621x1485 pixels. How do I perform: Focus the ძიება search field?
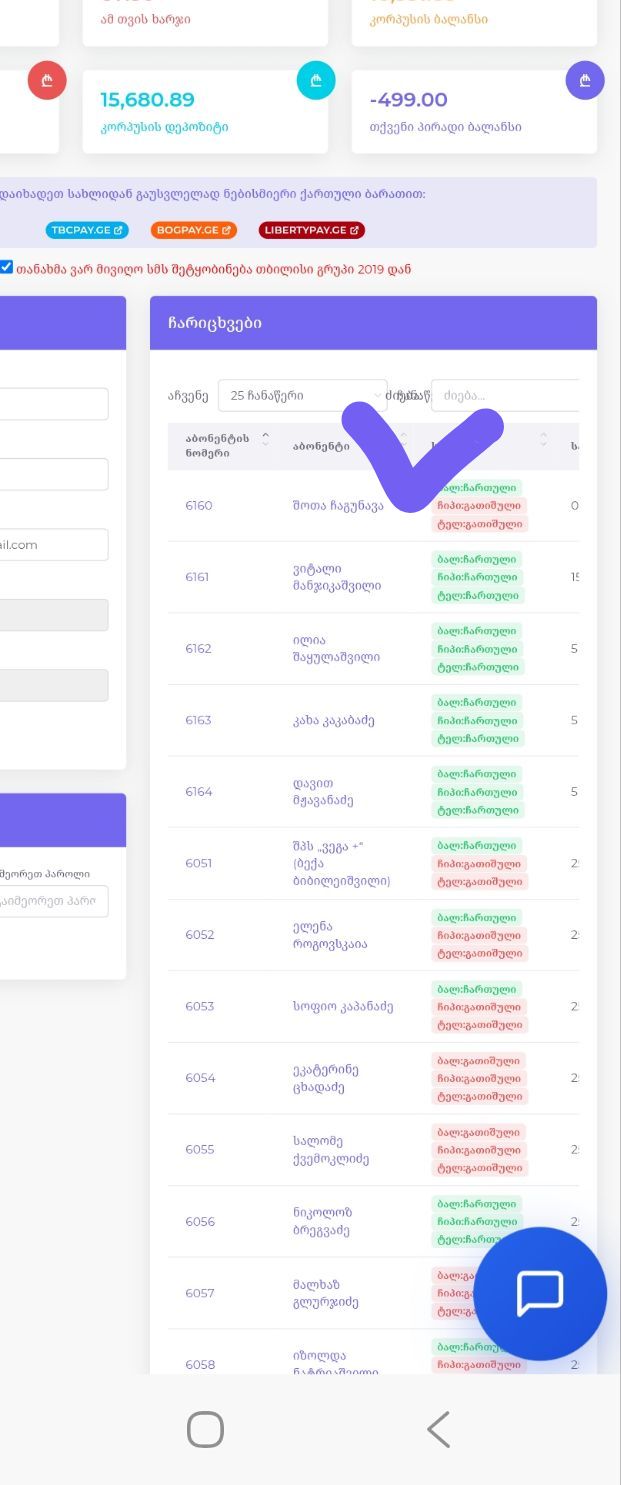(506, 395)
